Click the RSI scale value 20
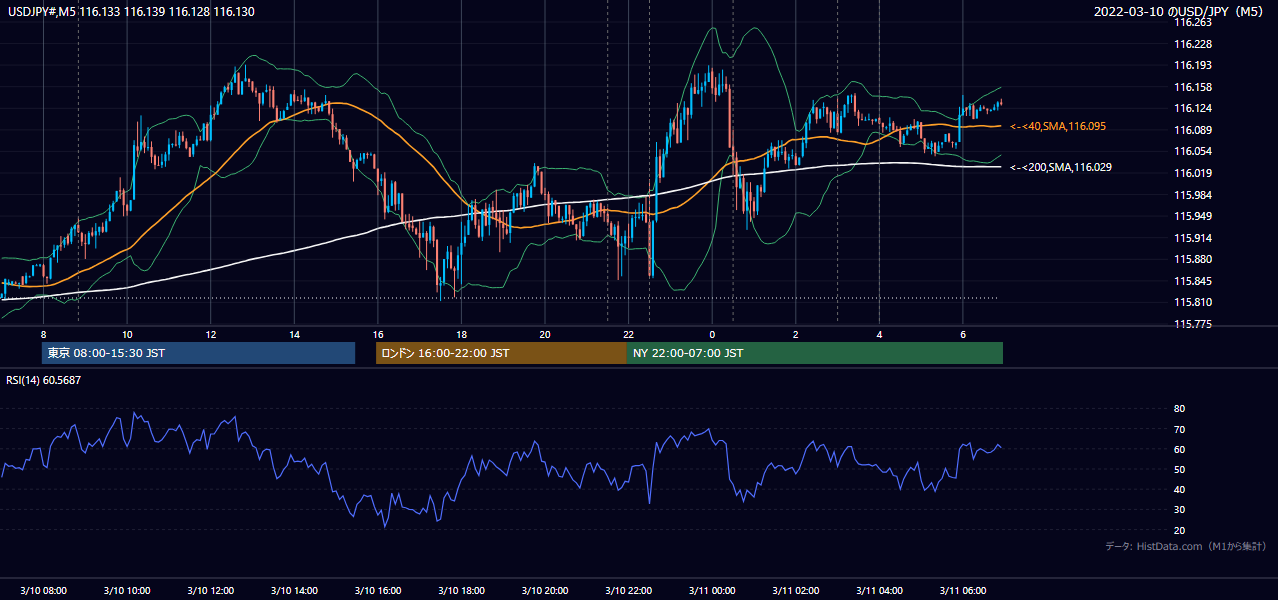The height and width of the screenshot is (600, 1278). click(1179, 530)
